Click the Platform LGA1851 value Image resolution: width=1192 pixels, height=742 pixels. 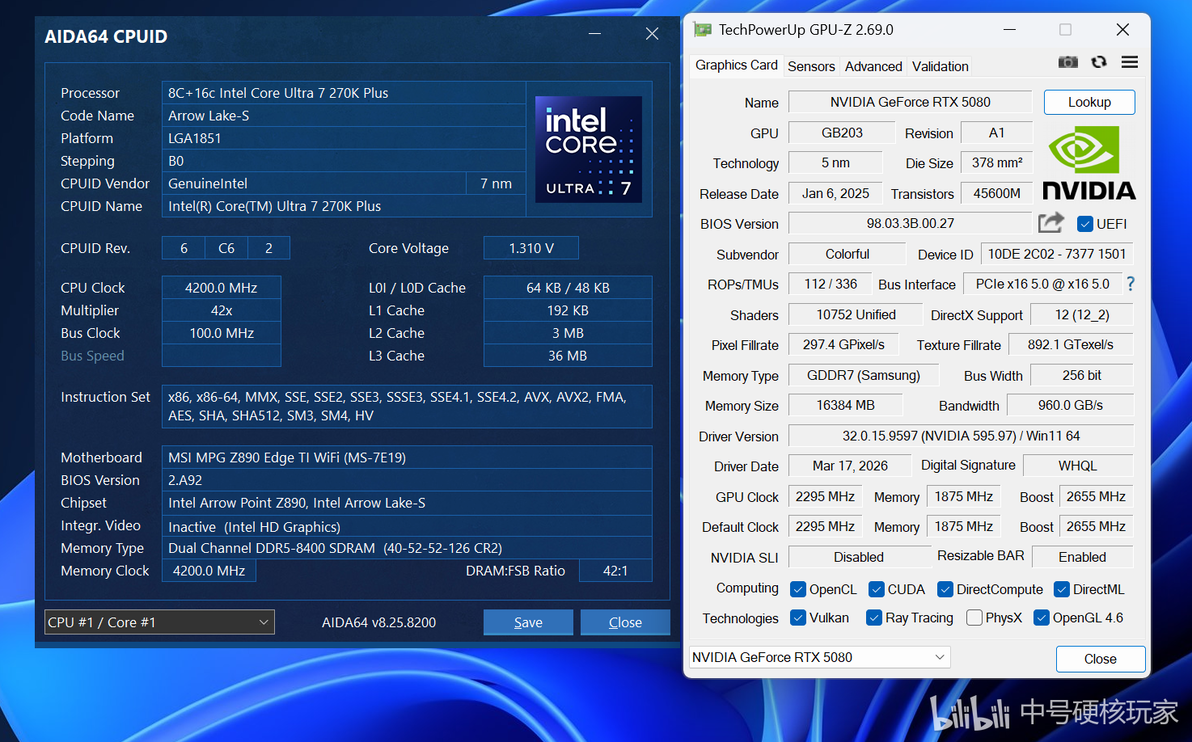click(x=344, y=138)
